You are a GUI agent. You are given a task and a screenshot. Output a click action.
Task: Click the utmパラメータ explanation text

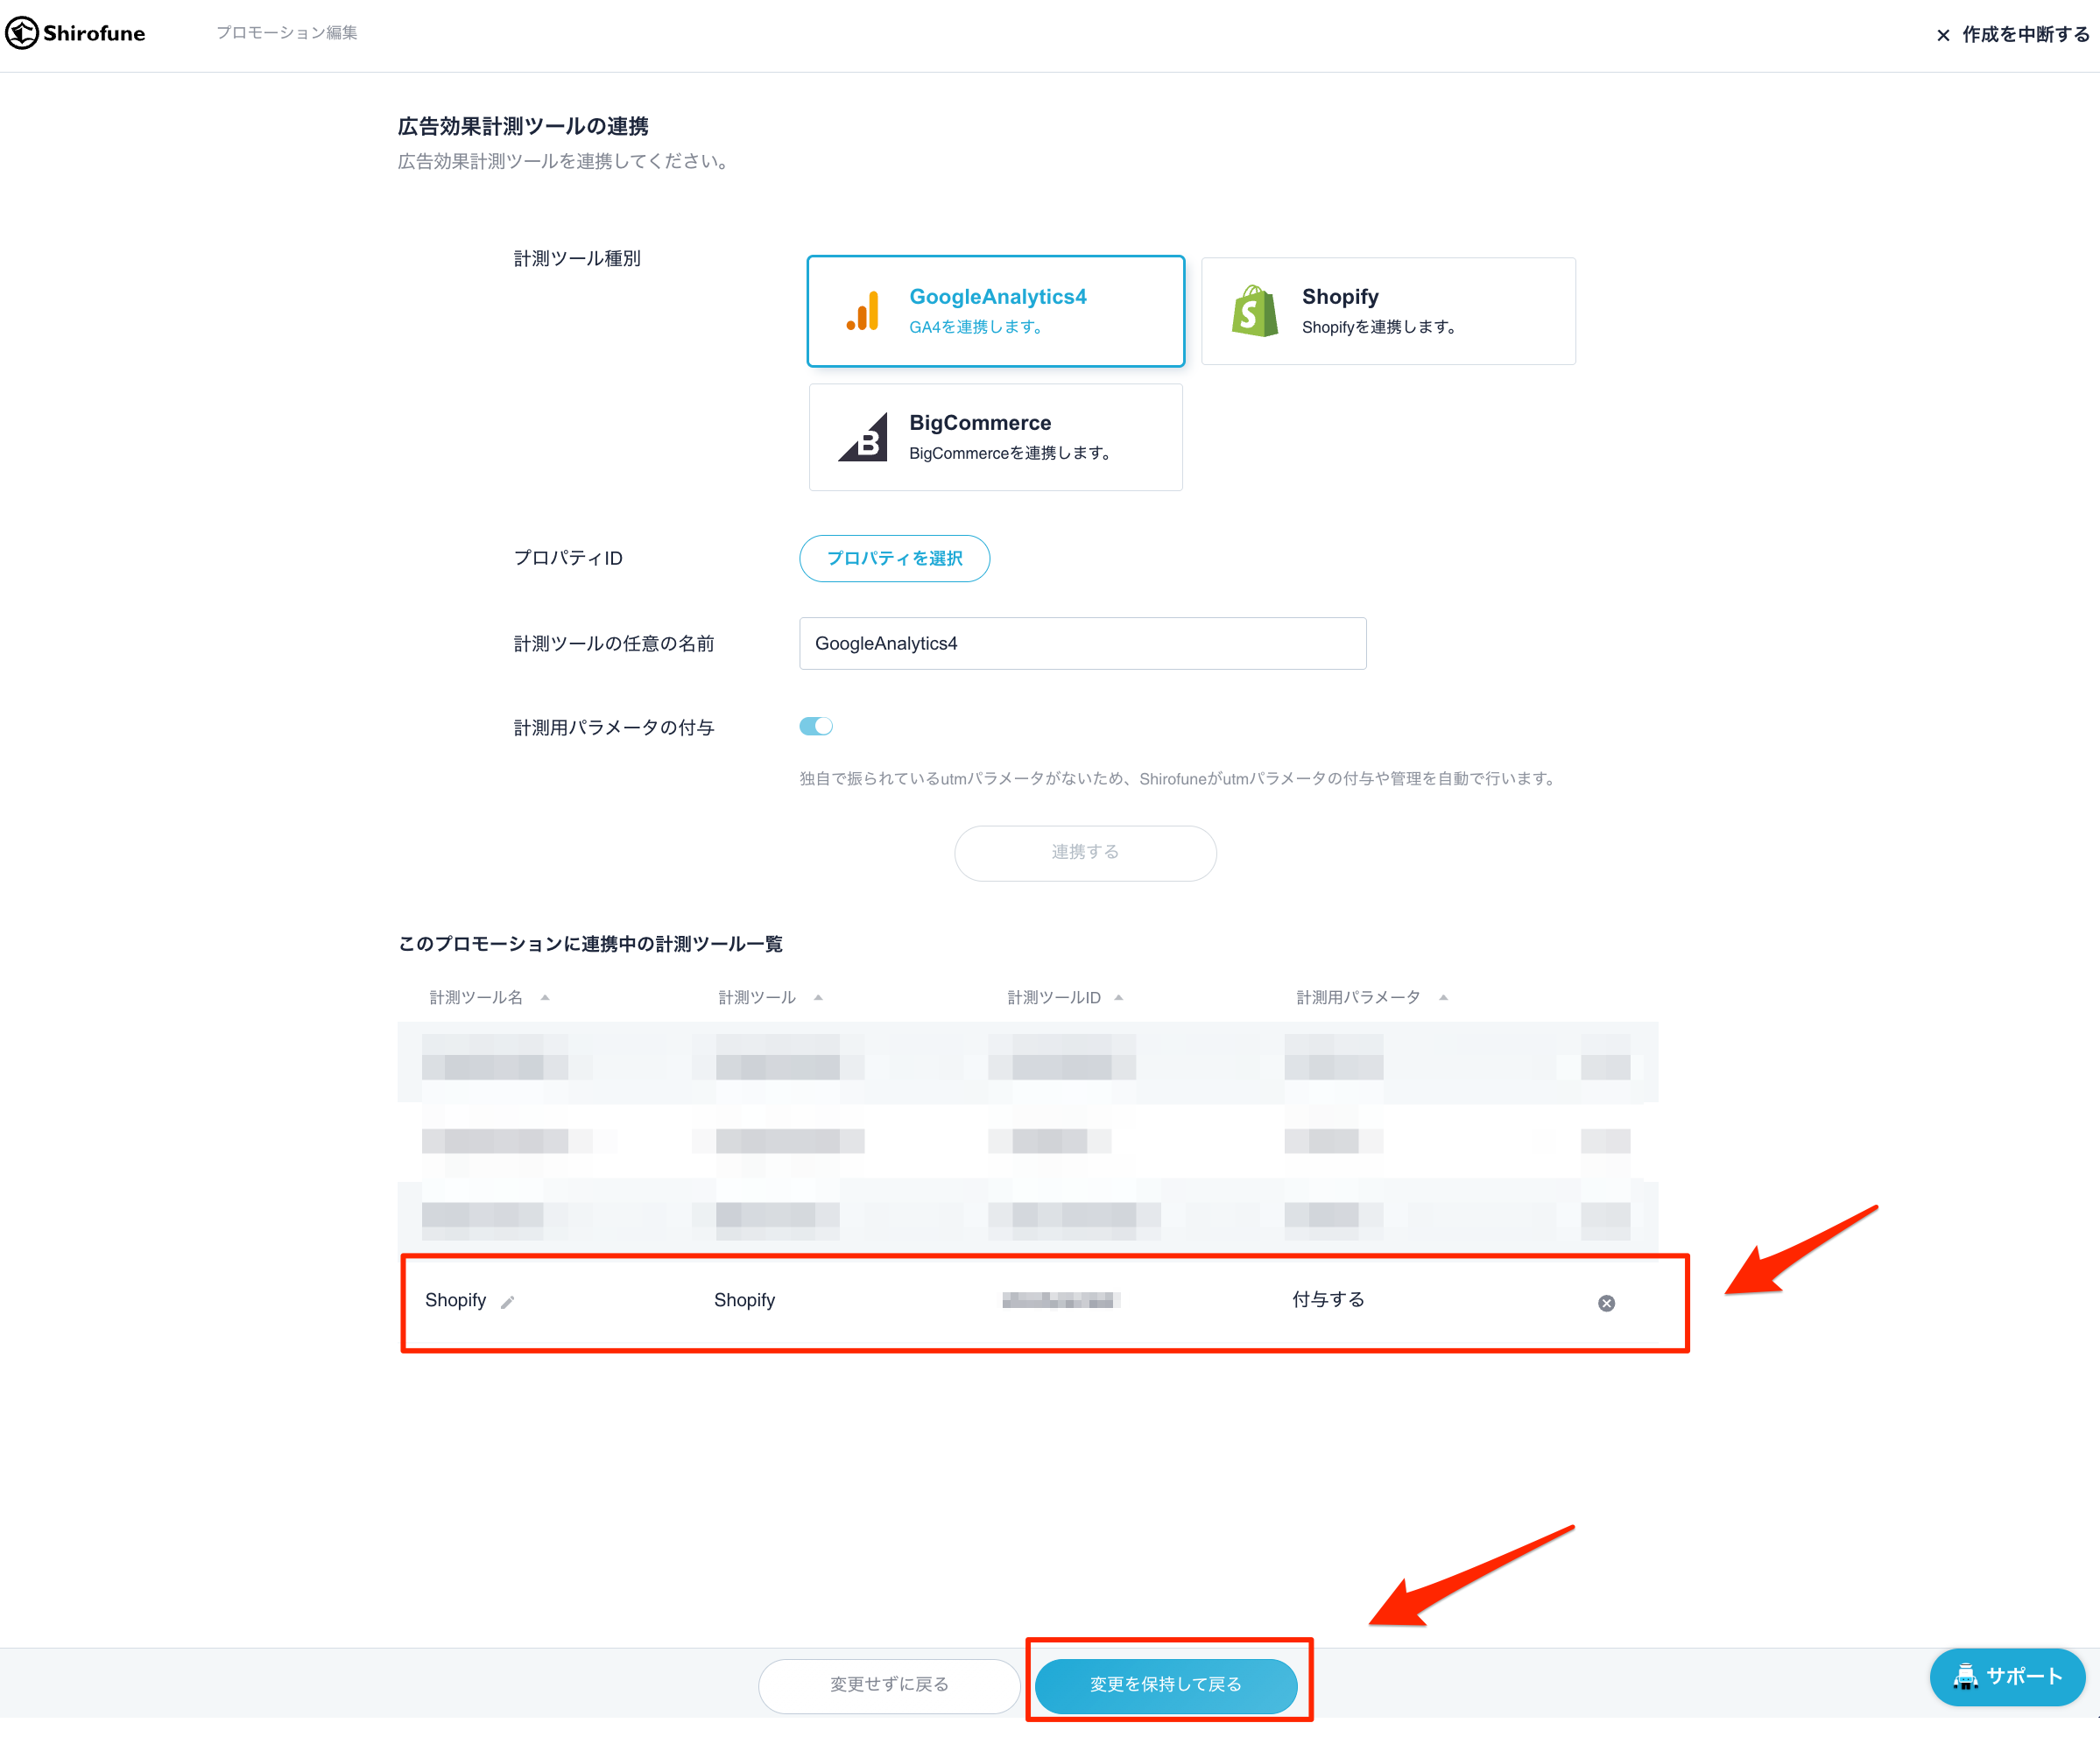(1179, 778)
